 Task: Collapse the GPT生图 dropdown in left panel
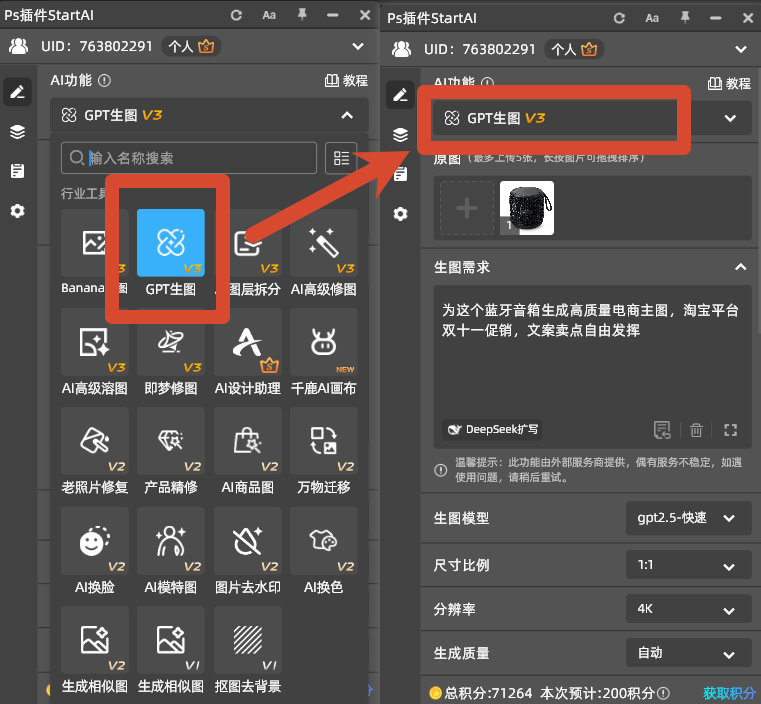pos(347,115)
